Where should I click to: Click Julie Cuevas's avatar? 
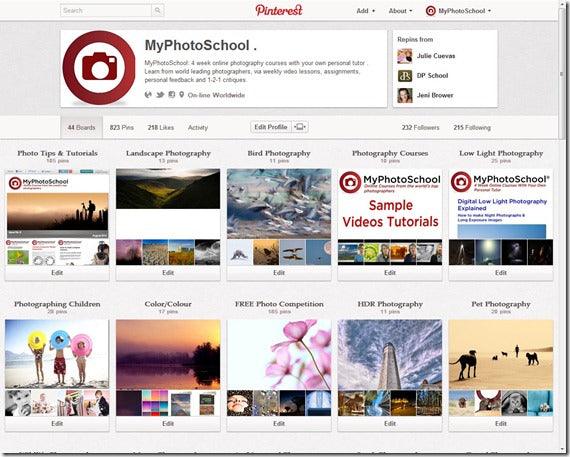tap(405, 56)
